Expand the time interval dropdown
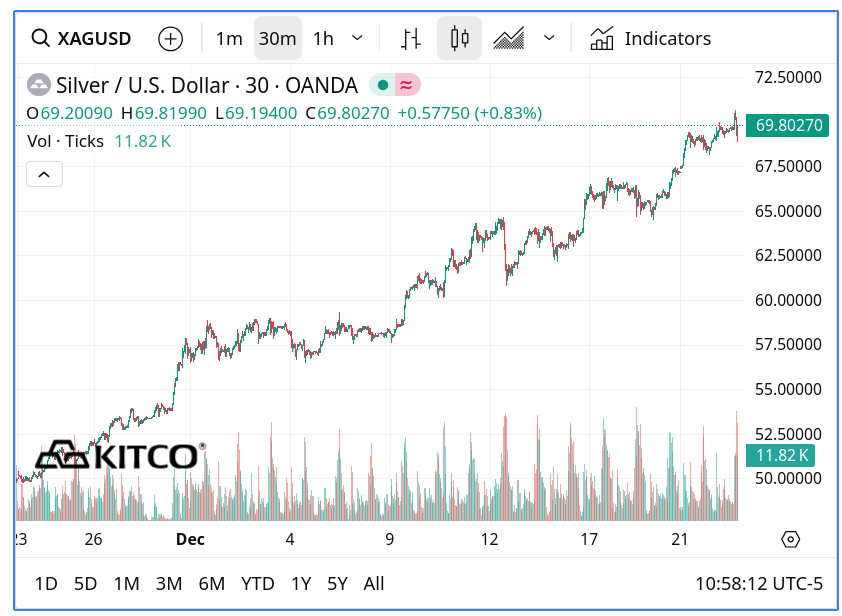This screenshot has height=616, width=842. pos(357,39)
